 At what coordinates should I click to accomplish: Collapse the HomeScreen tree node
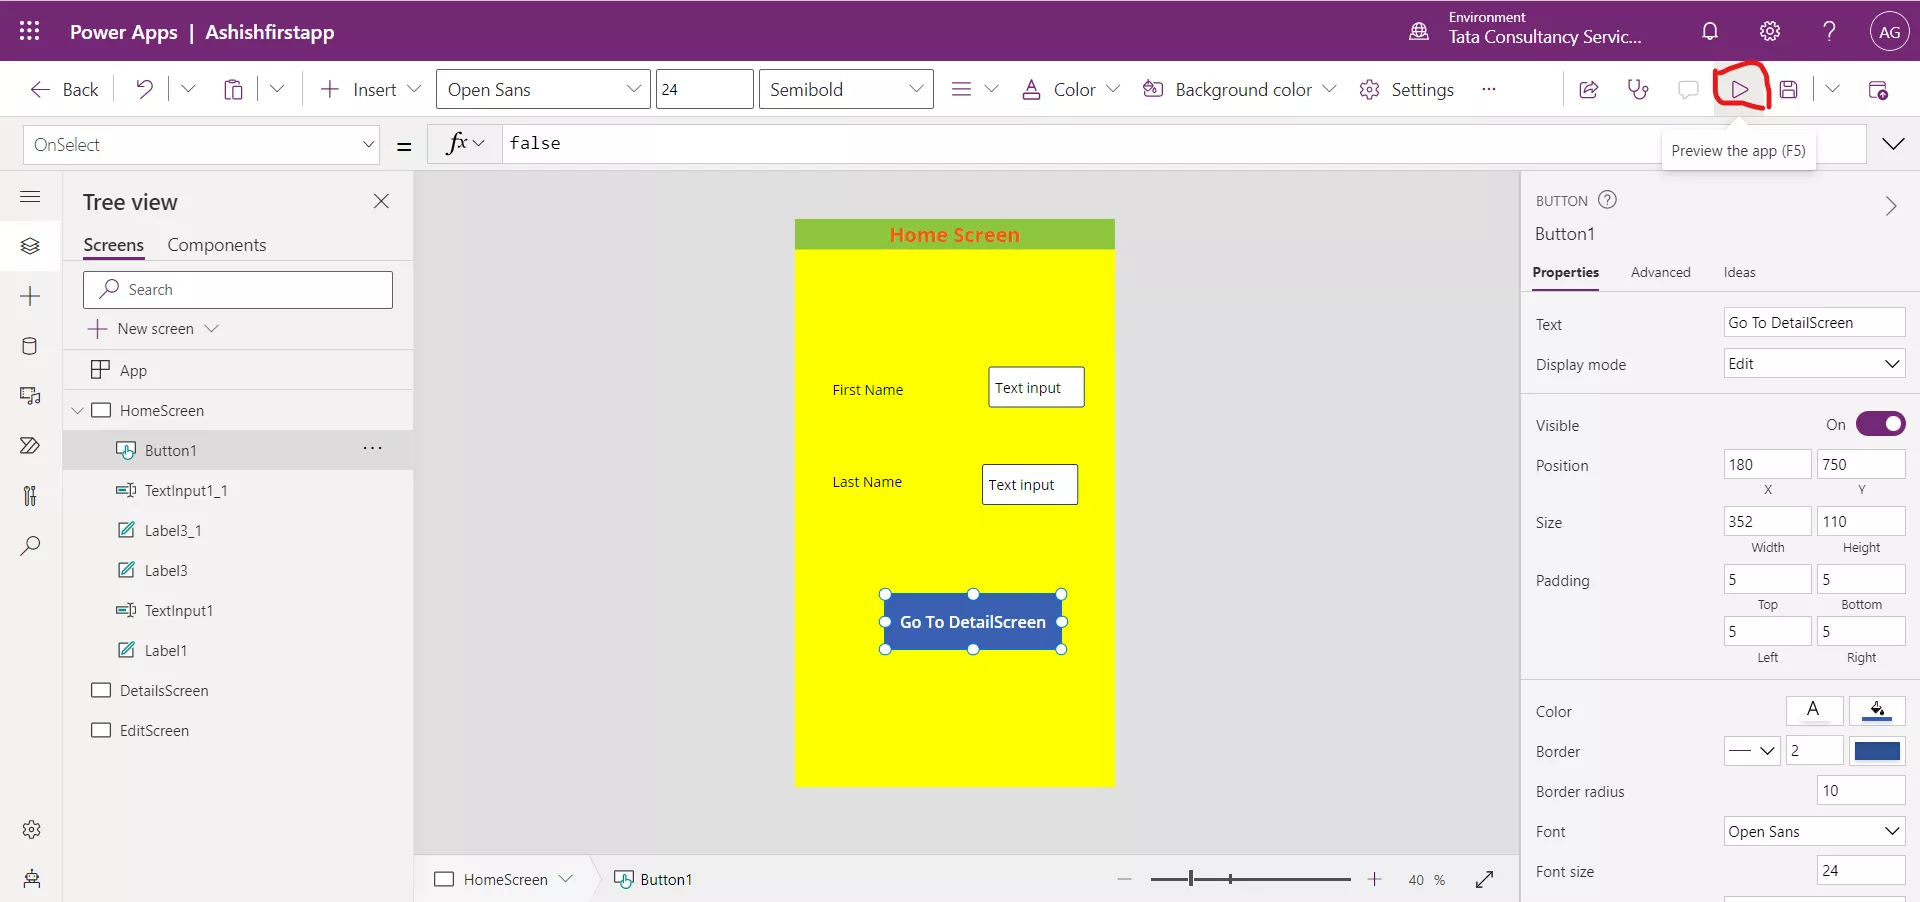[x=78, y=410]
